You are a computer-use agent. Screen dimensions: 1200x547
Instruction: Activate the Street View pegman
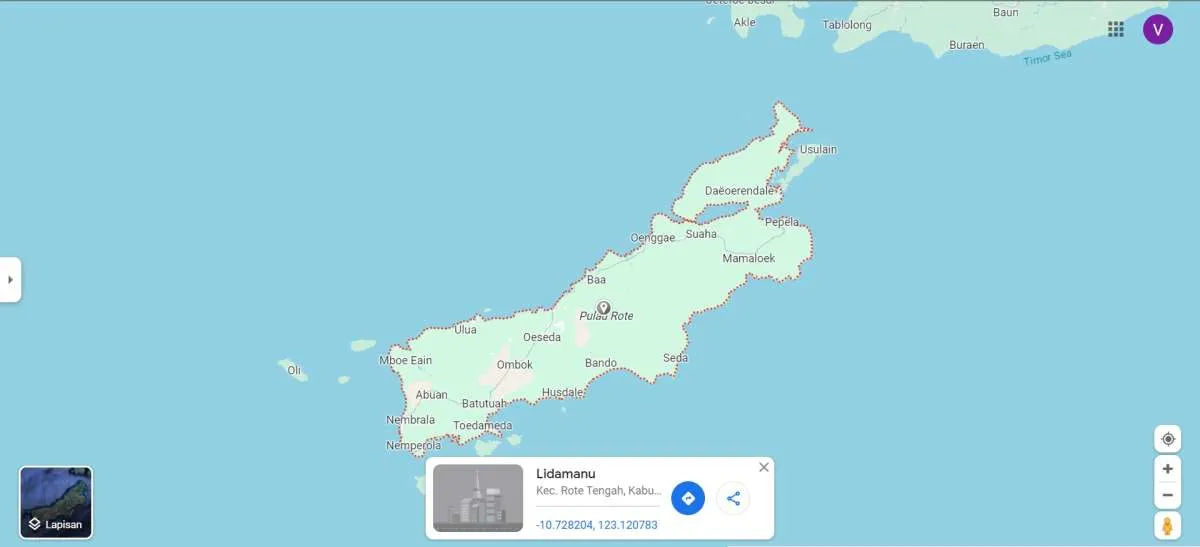point(1167,525)
